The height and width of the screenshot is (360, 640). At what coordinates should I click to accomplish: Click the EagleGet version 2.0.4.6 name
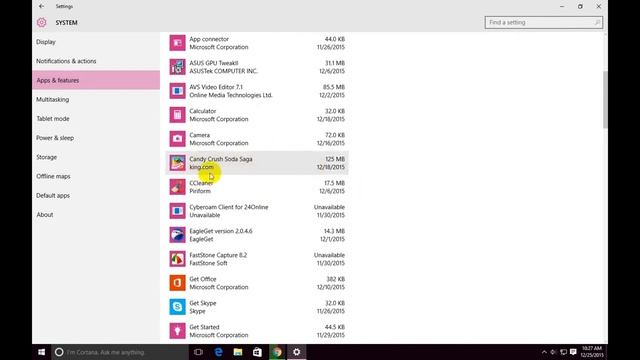tap(221, 231)
